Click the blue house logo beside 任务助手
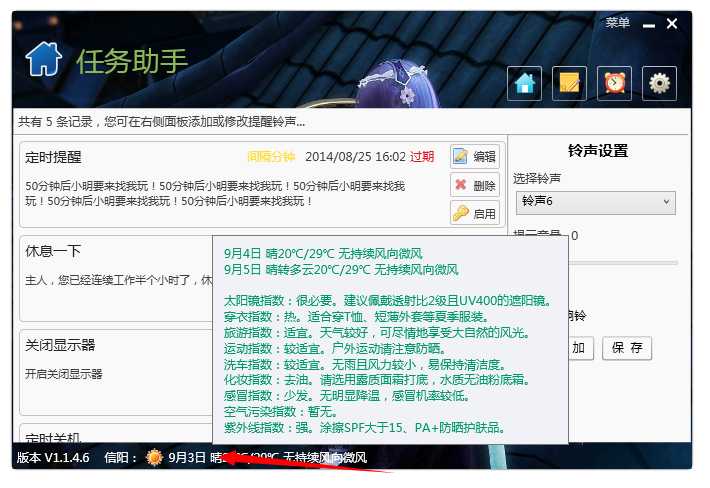The width and height of the screenshot is (710, 488). coord(44,59)
